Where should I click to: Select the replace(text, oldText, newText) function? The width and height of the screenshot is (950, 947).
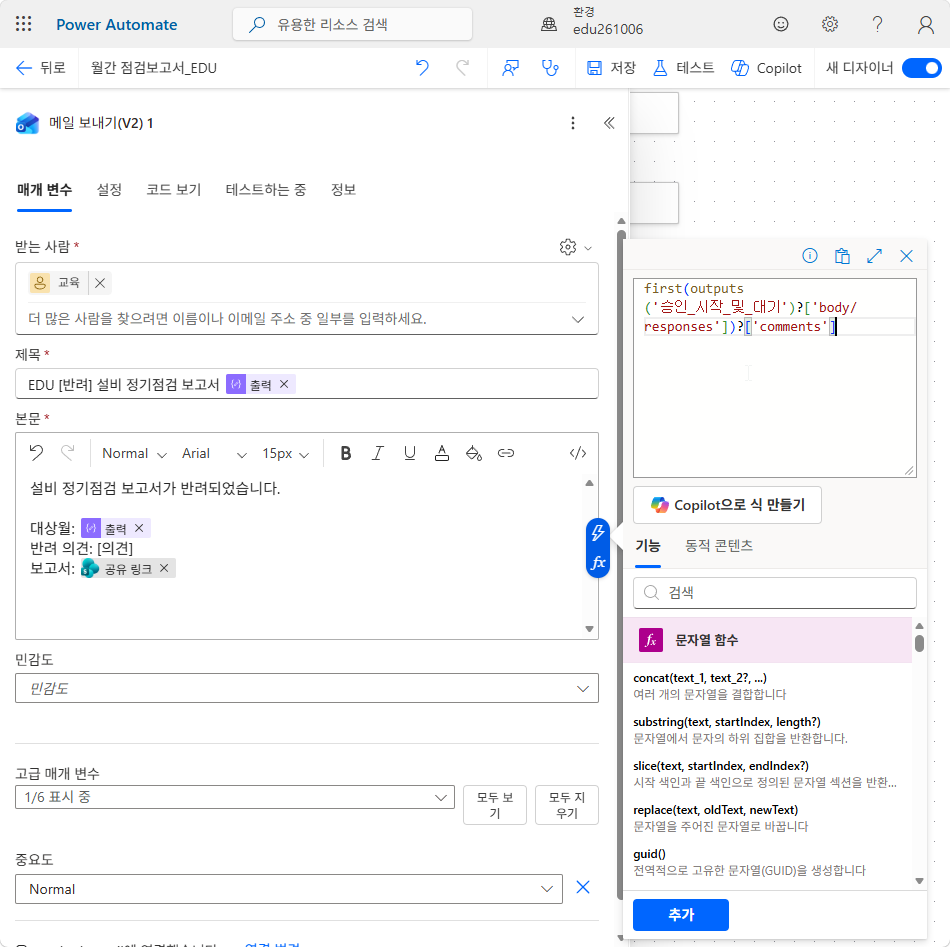click(x=716, y=810)
